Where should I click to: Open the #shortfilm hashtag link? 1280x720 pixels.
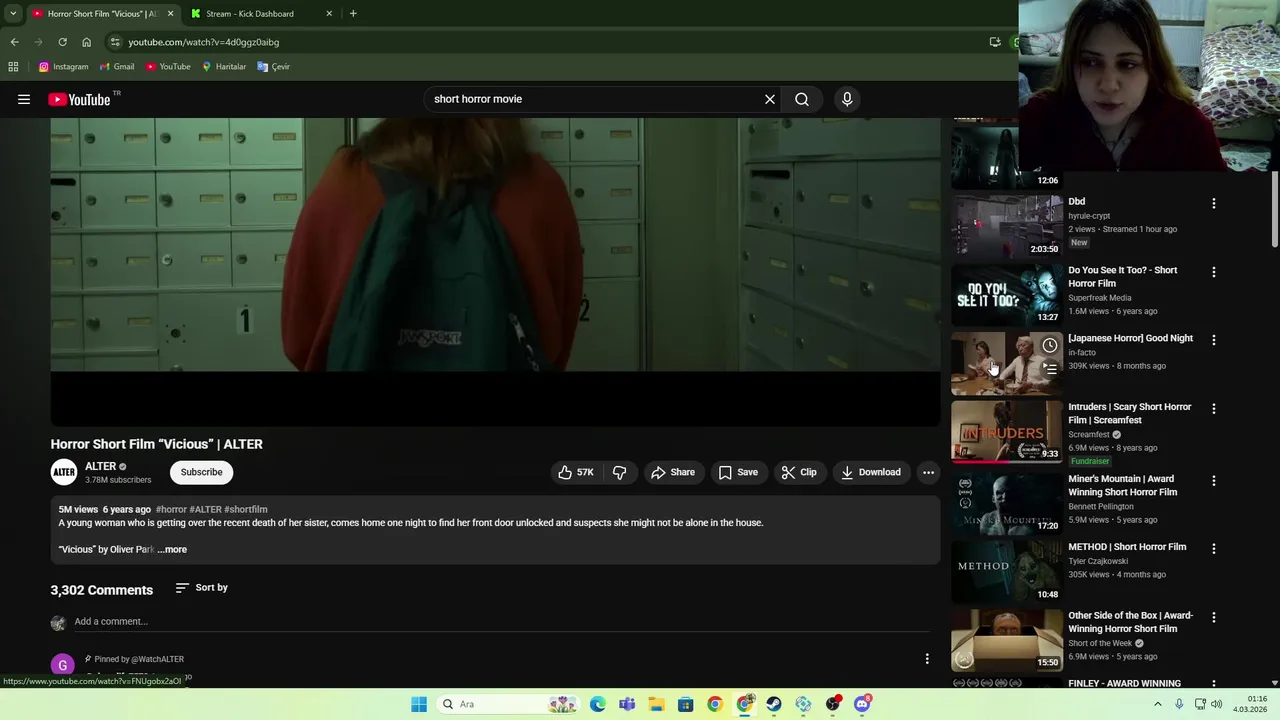[245, 509]
